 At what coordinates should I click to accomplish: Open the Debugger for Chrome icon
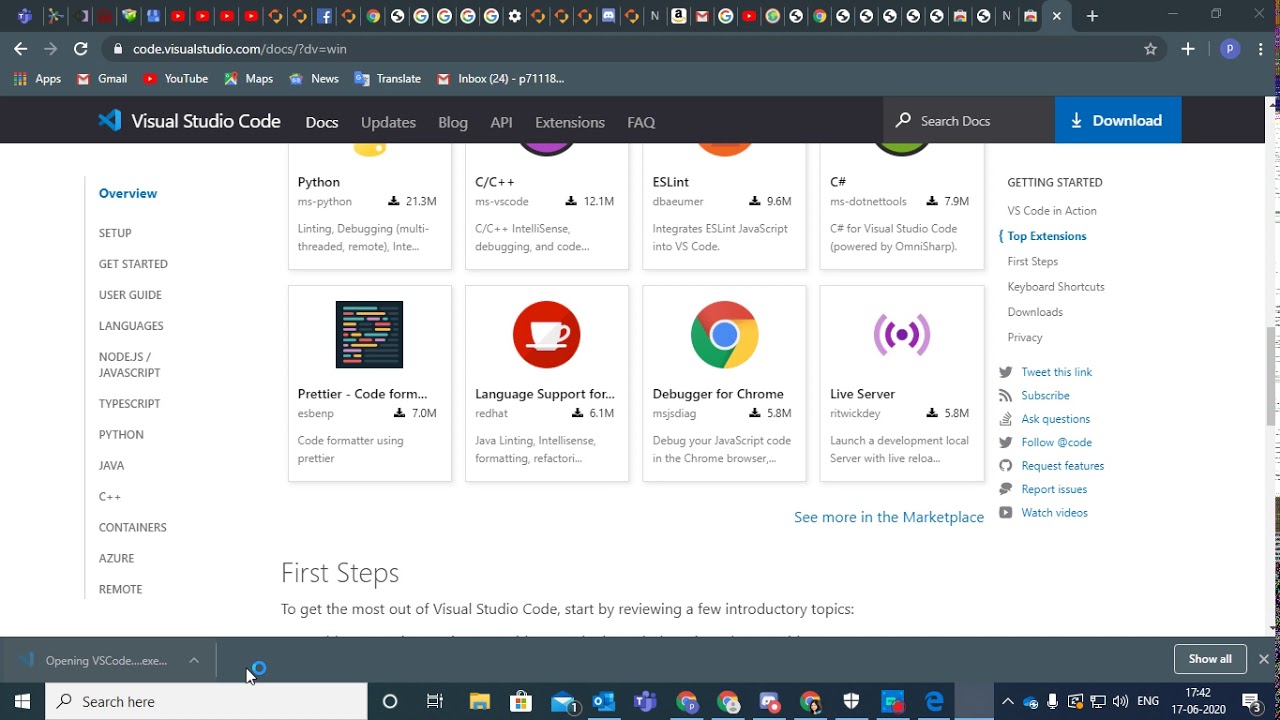tap(724, 335)
